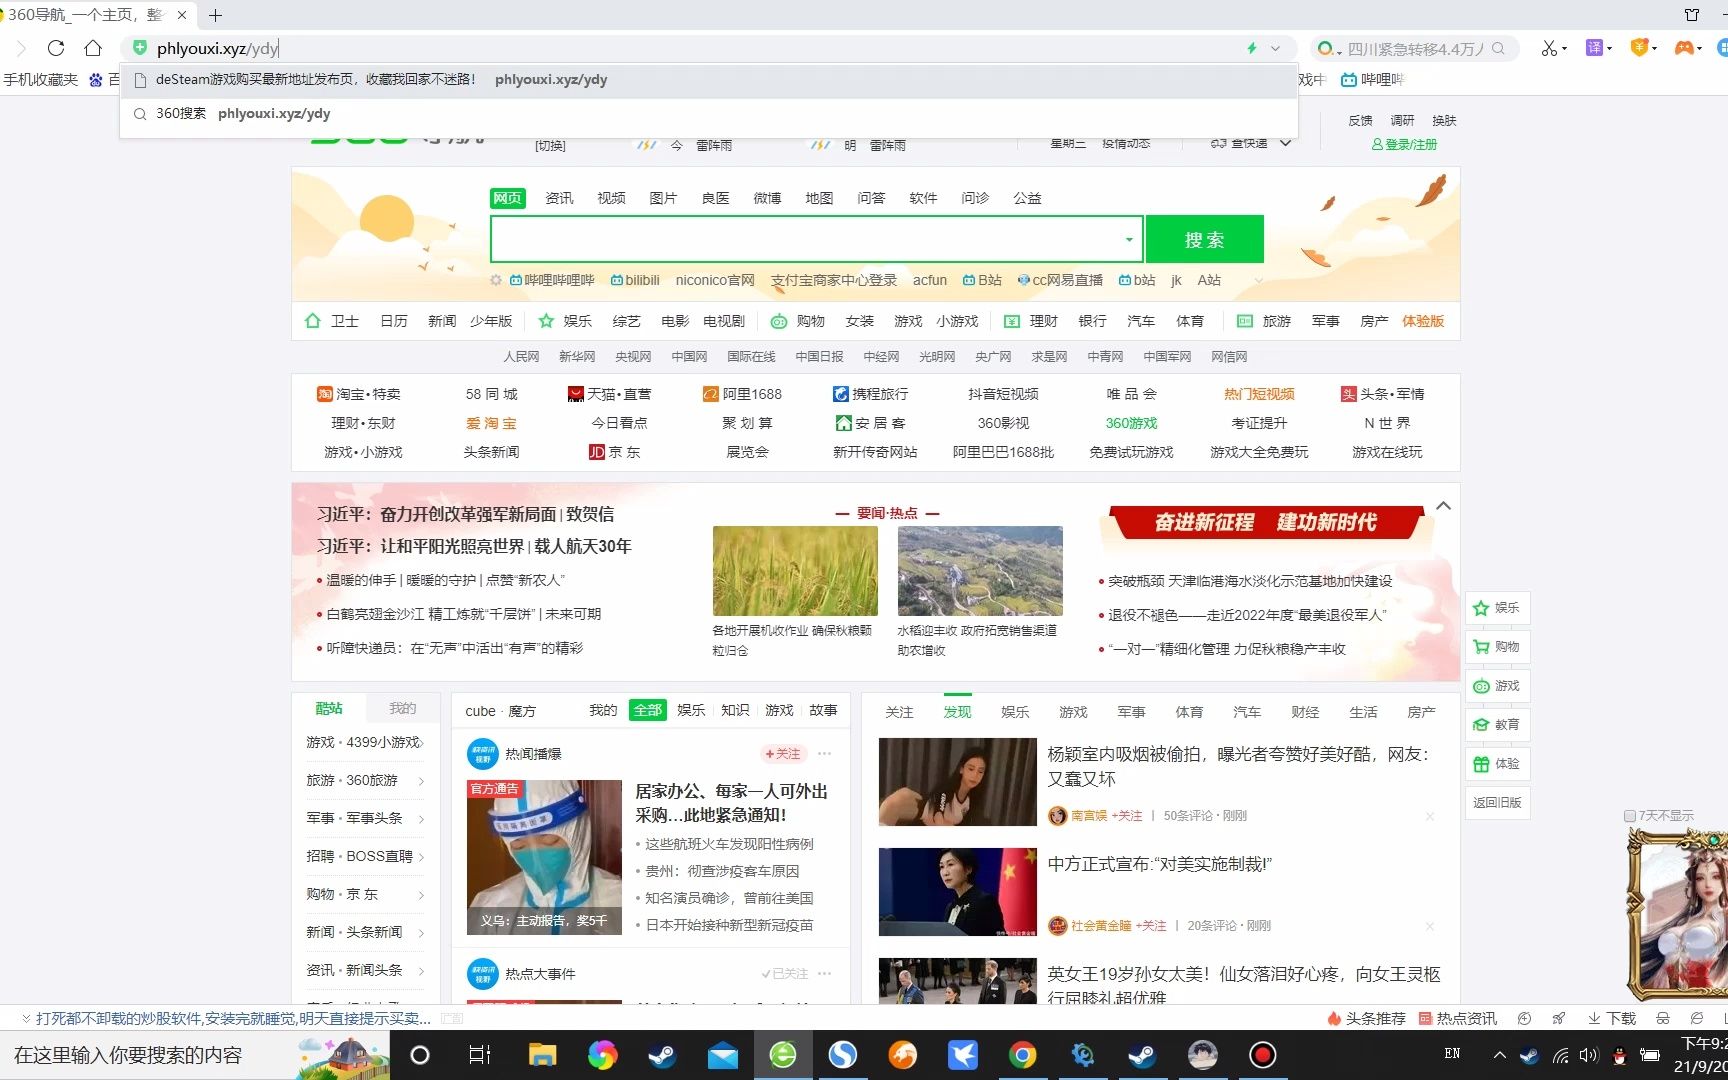Expand more quick links after A站
Image resolution: width=1728 pixels, height=1080 pixels.
pos(1258,281)
